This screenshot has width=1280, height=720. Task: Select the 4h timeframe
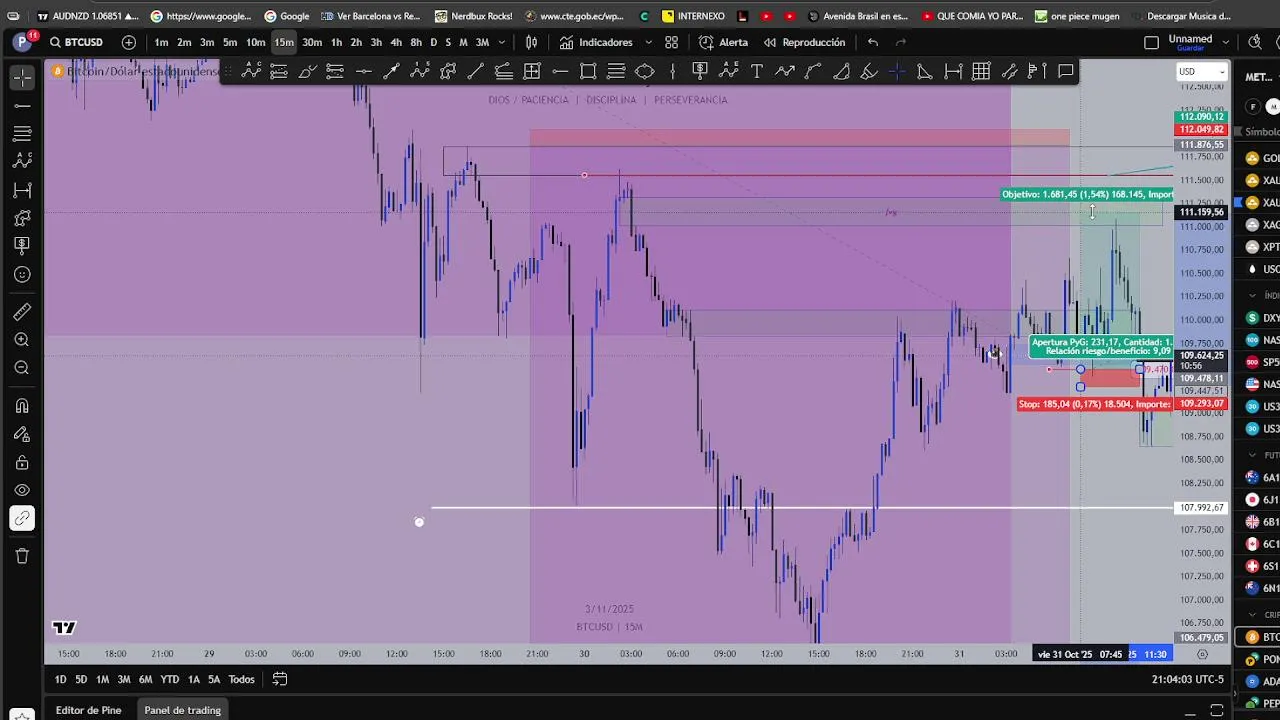click(396, 42)
